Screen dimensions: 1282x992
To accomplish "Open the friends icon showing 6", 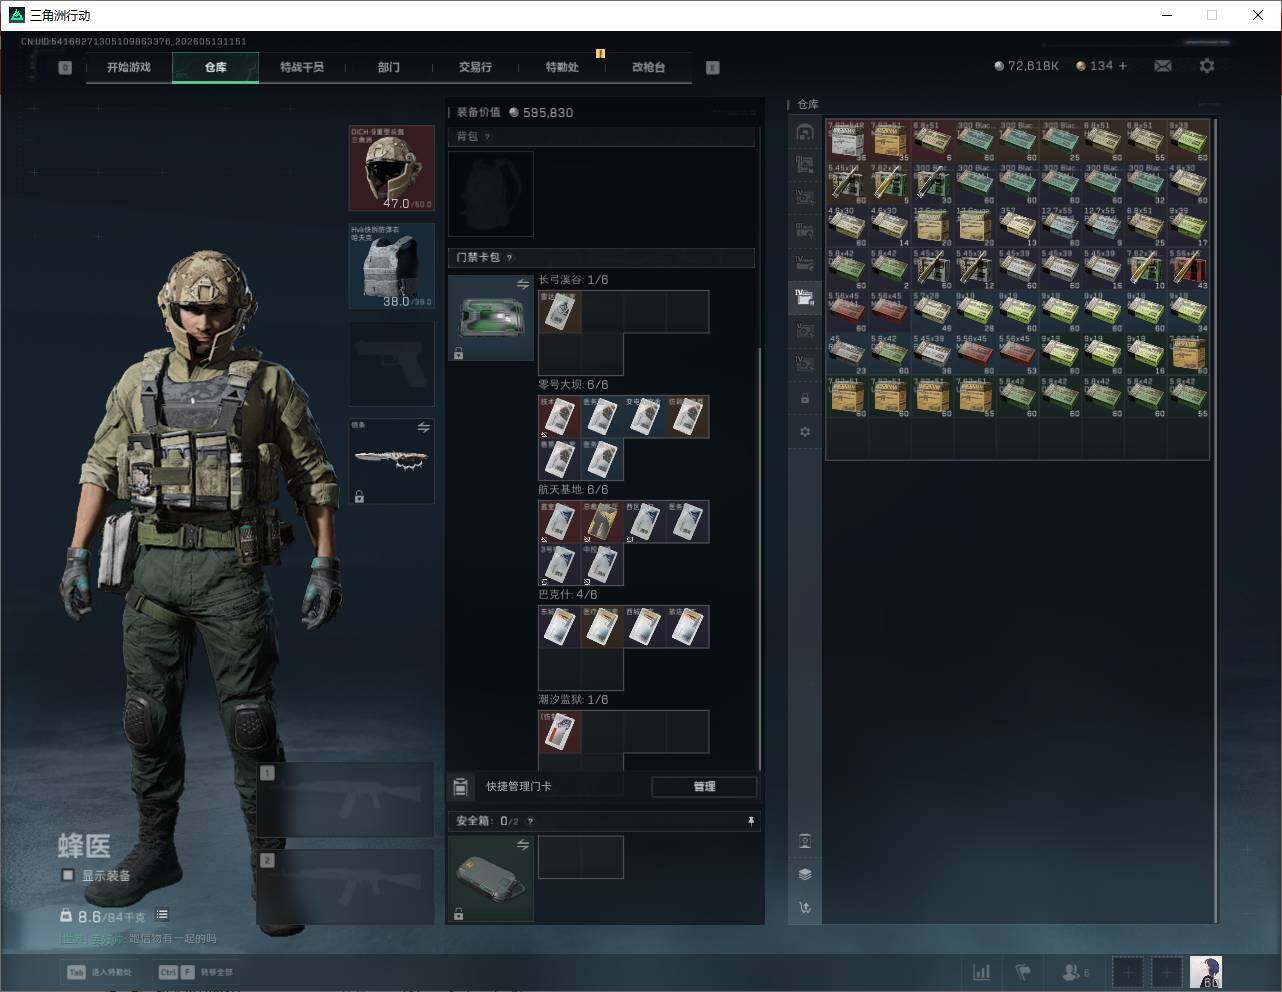I will [x=1076, y=972].
